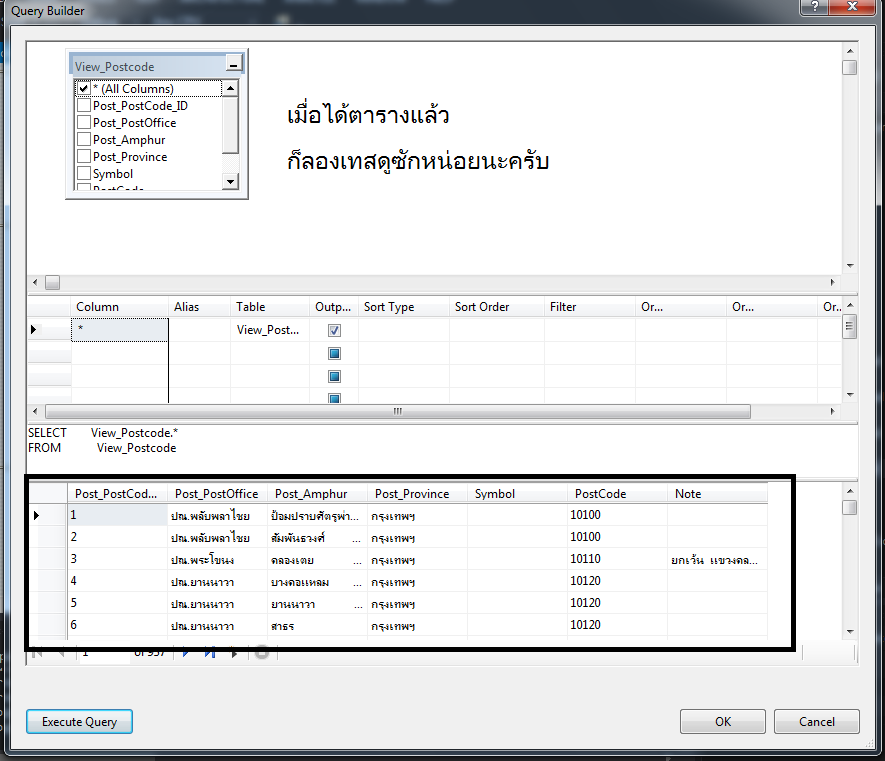885x761 pixels.
Task: Select the Sort Type column header
Action: (404, 307)
